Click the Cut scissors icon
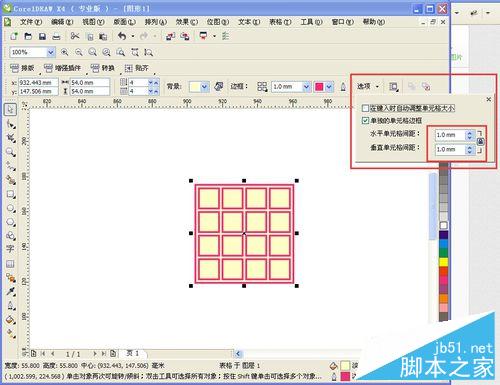 tap(75, 36)
